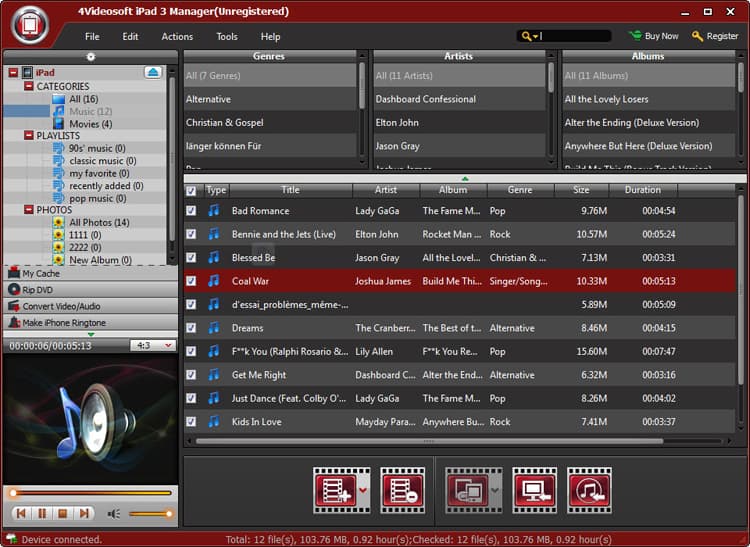Sort the table by Title column

pos(290,190)
